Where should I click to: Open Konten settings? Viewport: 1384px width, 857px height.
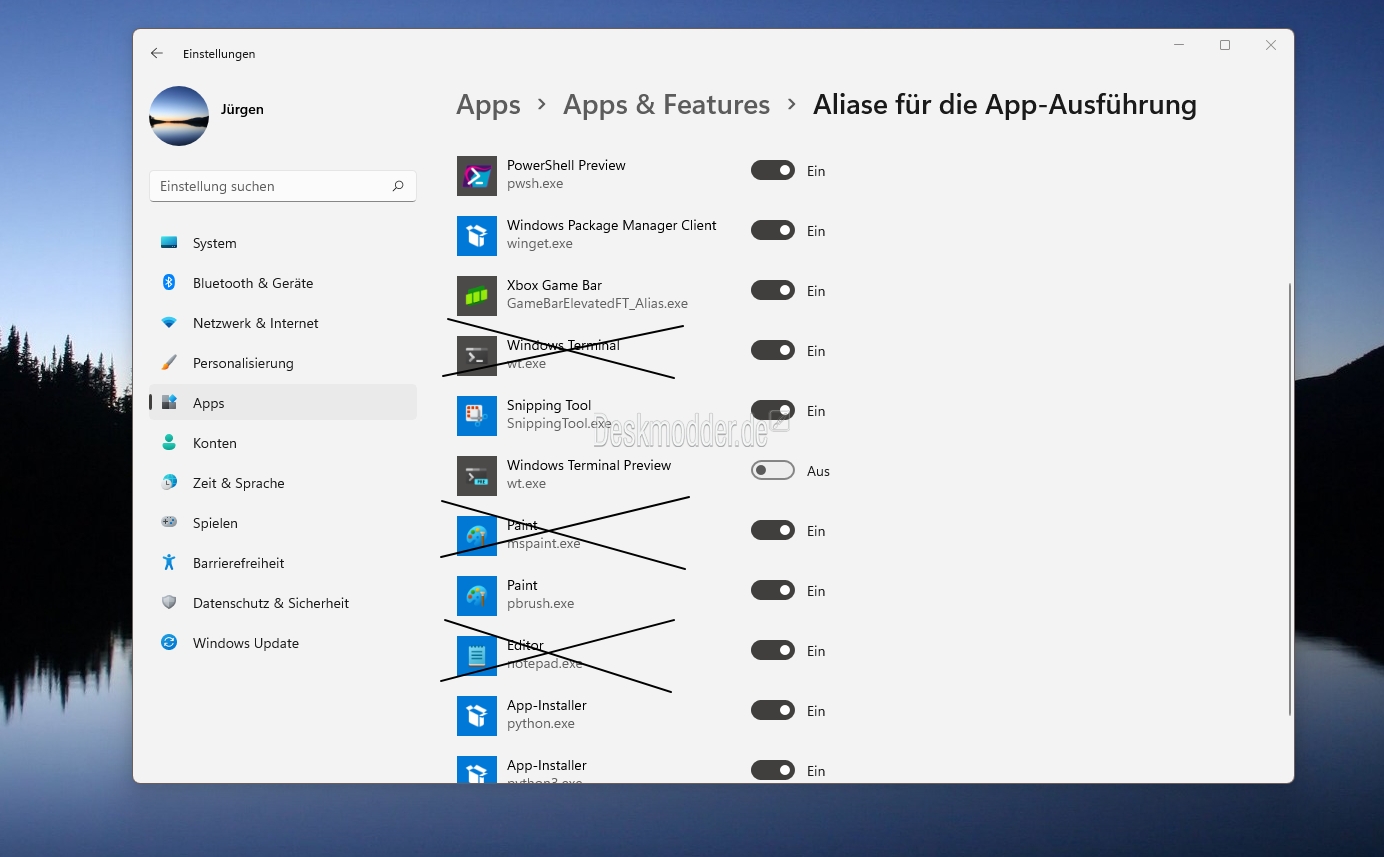(283, 443)
